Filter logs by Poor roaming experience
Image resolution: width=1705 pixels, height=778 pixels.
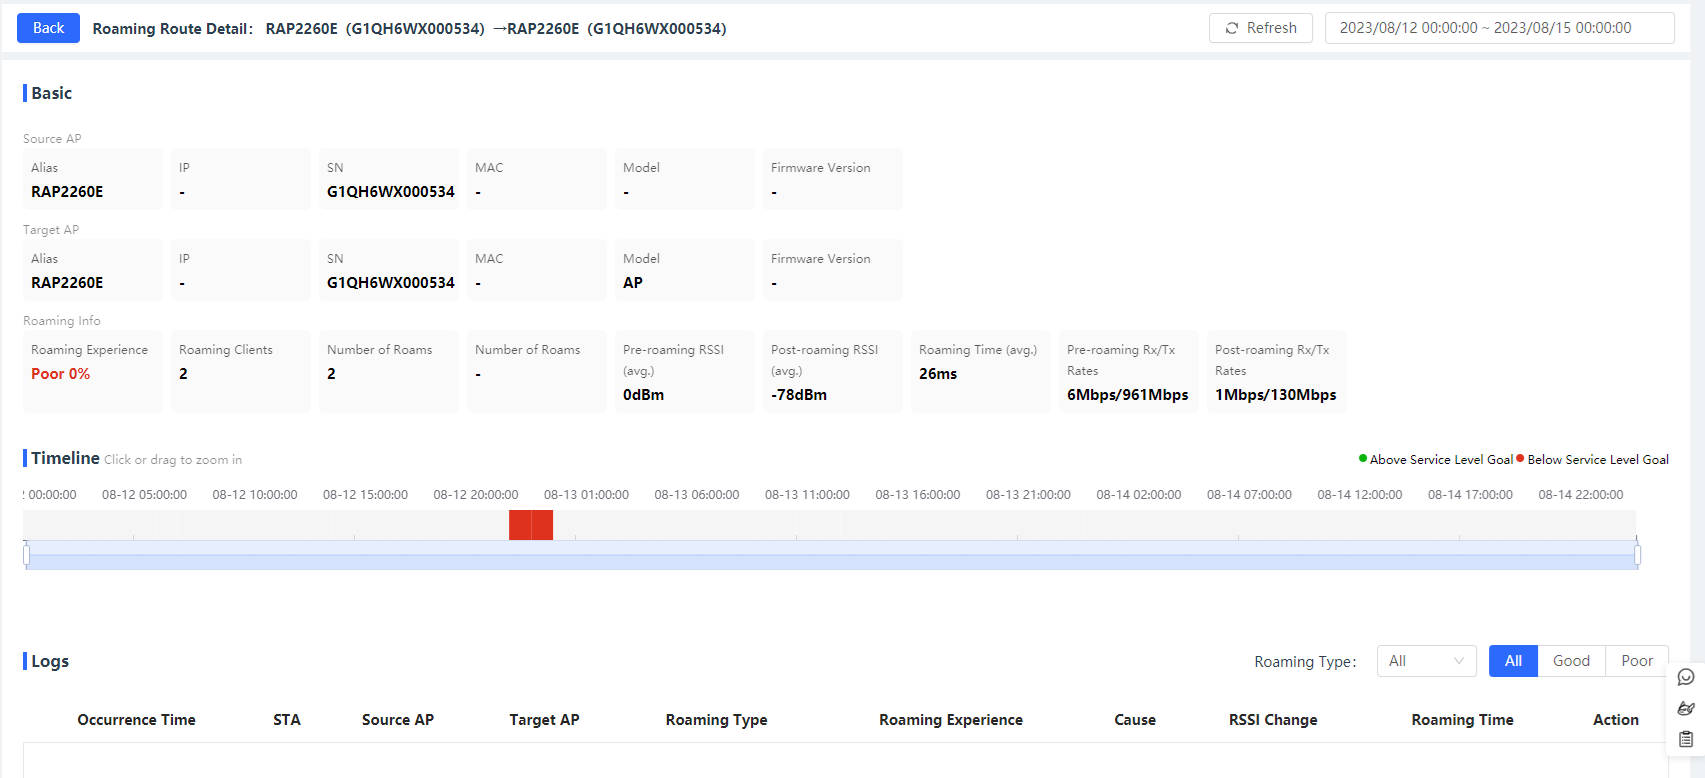1637,661
